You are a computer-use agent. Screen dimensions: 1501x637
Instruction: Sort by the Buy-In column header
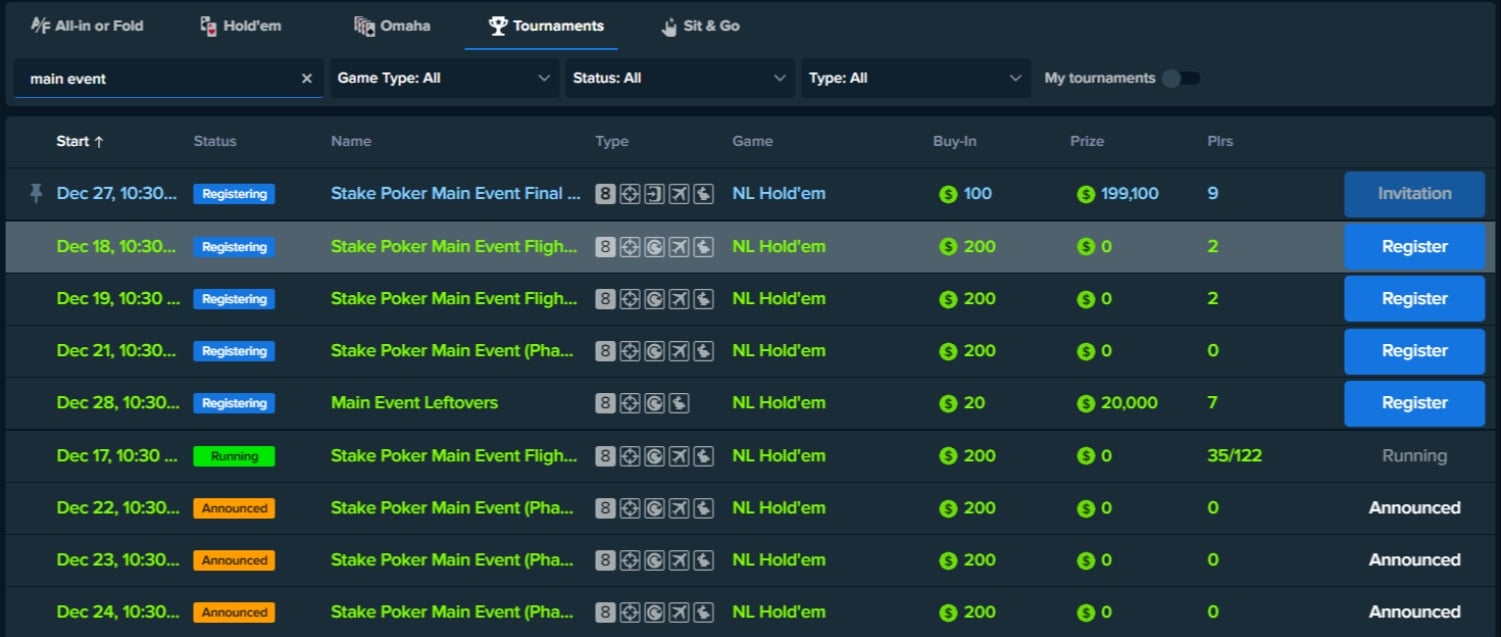955,141
